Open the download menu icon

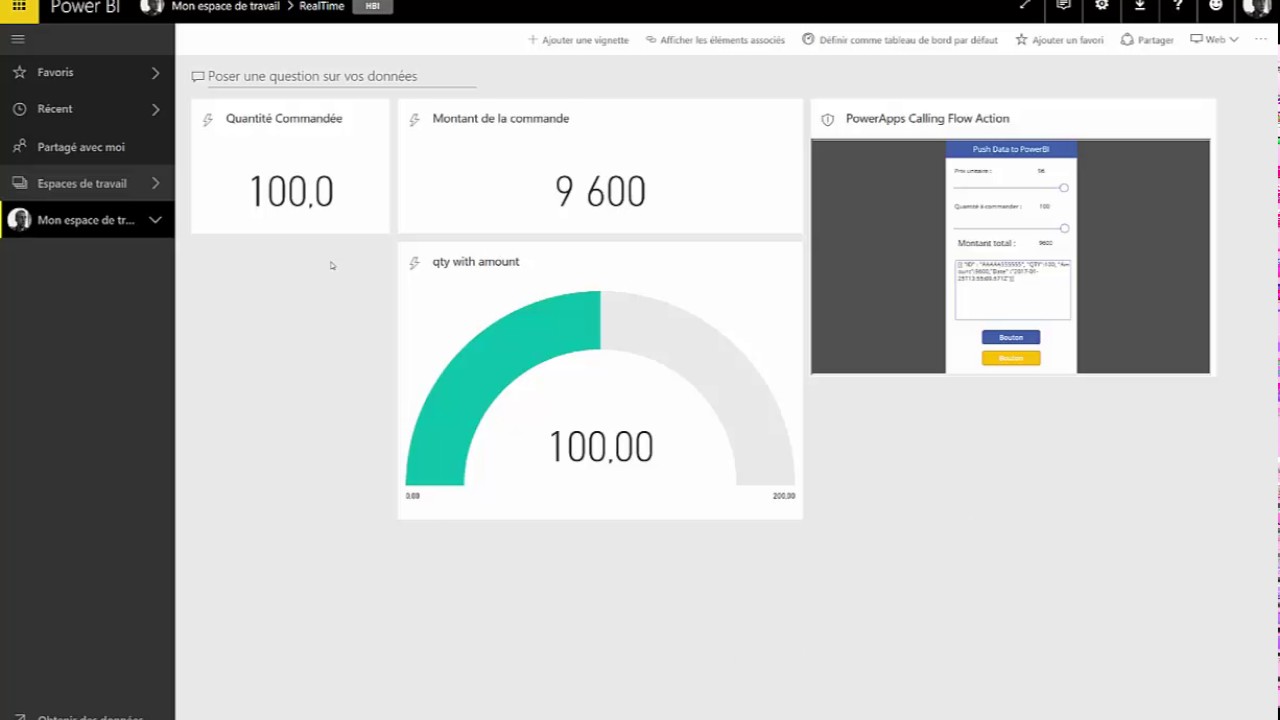click(1139, 6)
